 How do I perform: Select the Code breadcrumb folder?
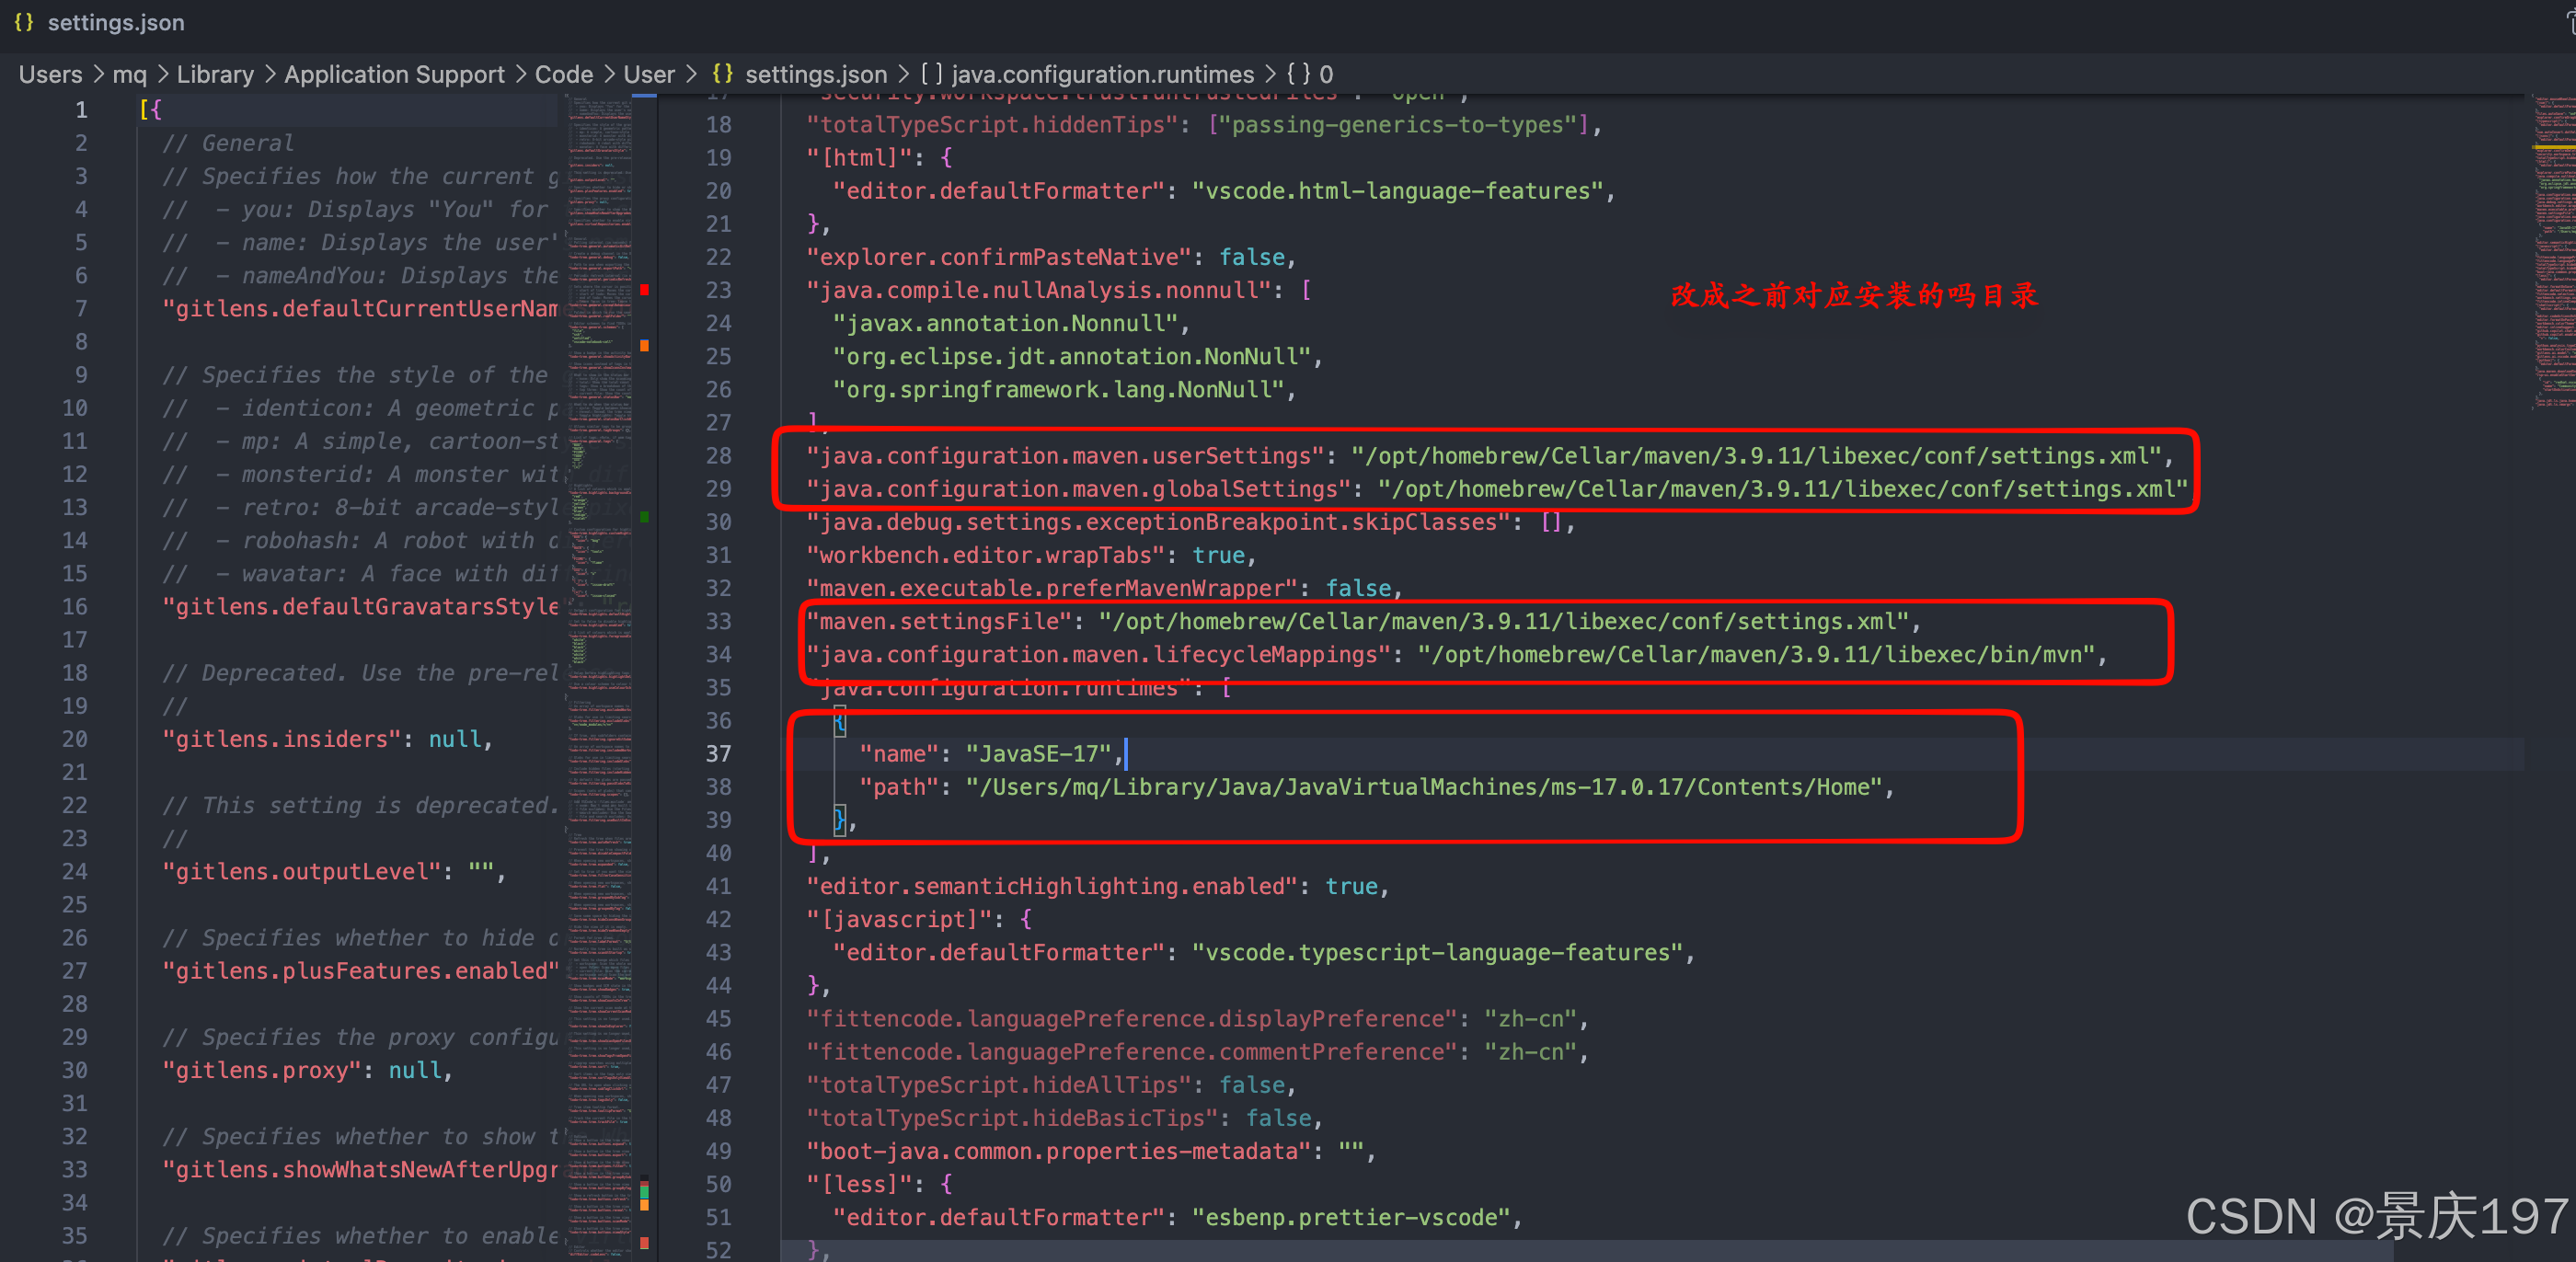click(x=563, y=74)
